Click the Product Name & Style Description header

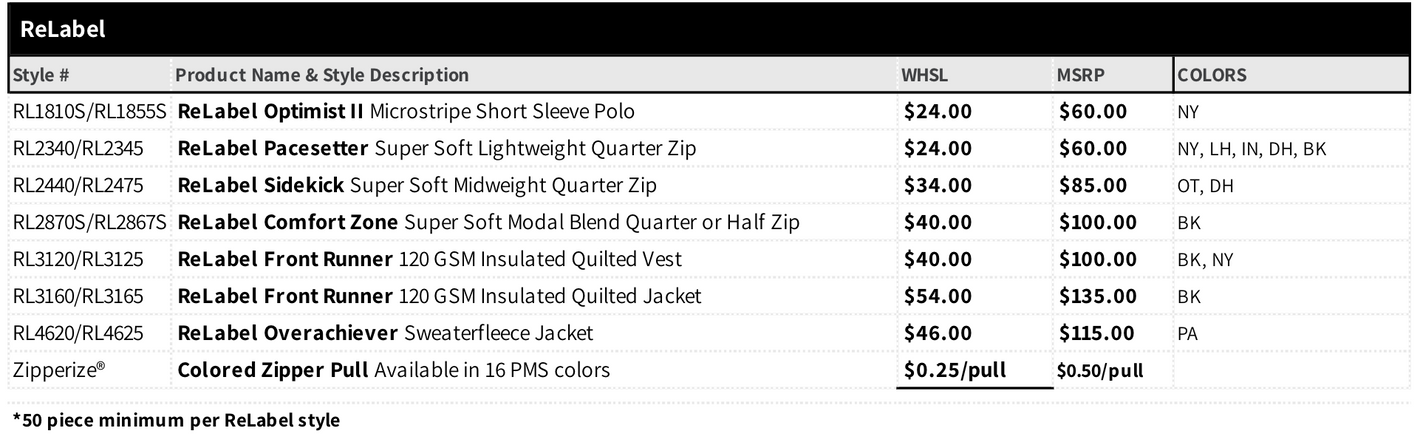tap(322, 75)
